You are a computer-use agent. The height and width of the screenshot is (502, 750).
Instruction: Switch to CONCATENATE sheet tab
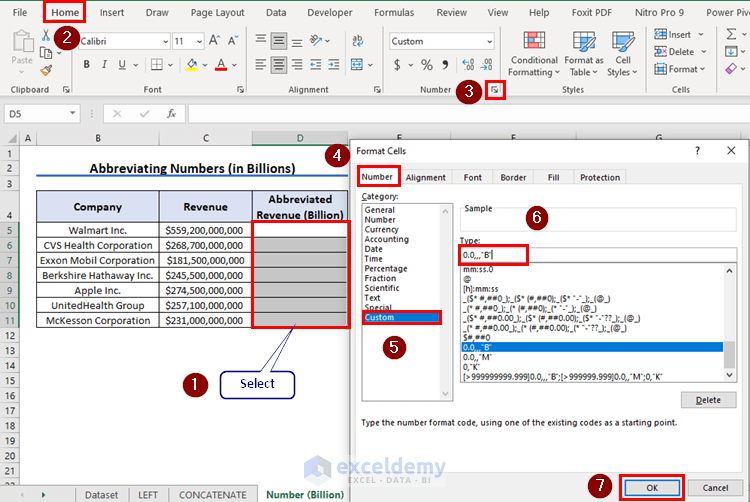tap(212, 495)
